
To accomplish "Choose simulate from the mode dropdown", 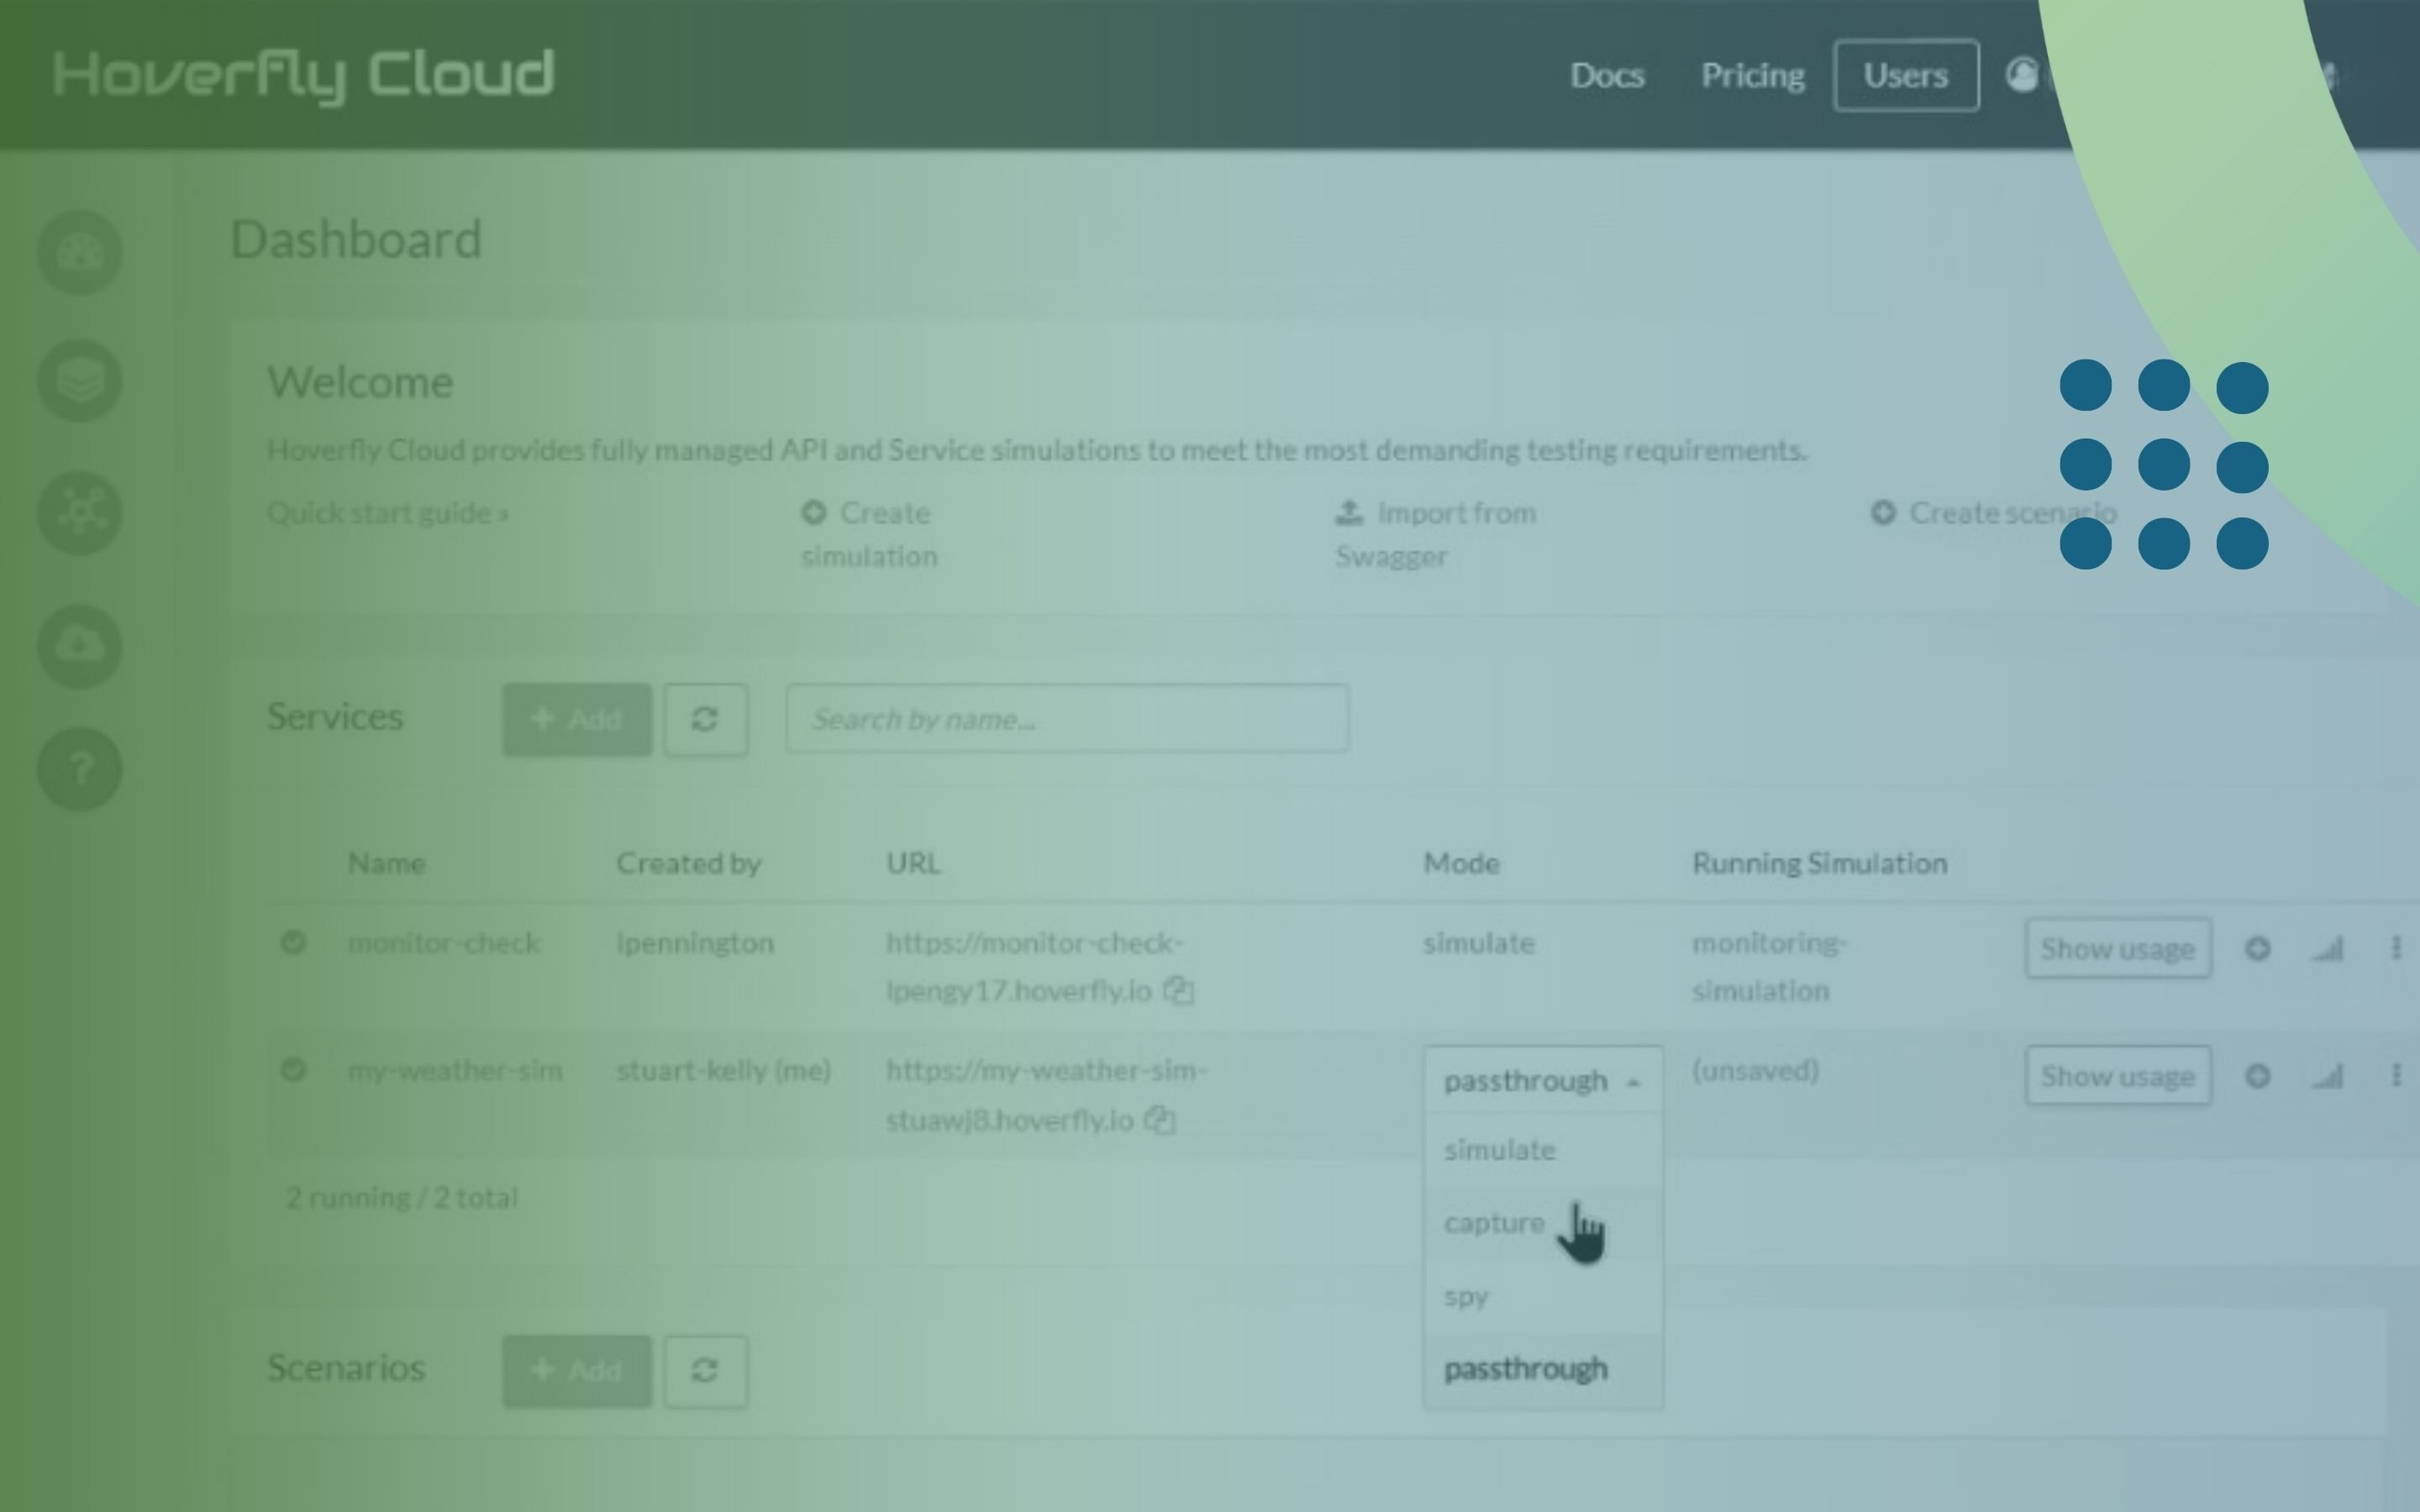I will click(x=1499, y=1150).
